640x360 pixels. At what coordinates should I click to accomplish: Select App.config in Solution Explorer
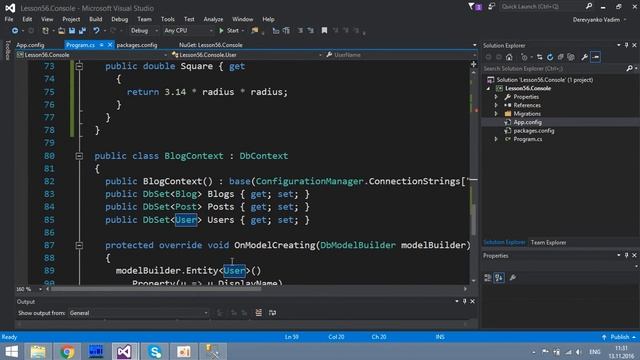click(x=527, y=122)
